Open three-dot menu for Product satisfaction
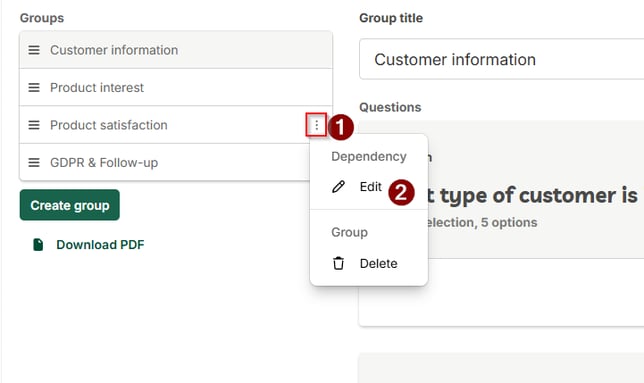The width and height of the screenshot is (644, 383). click(316, 125)
